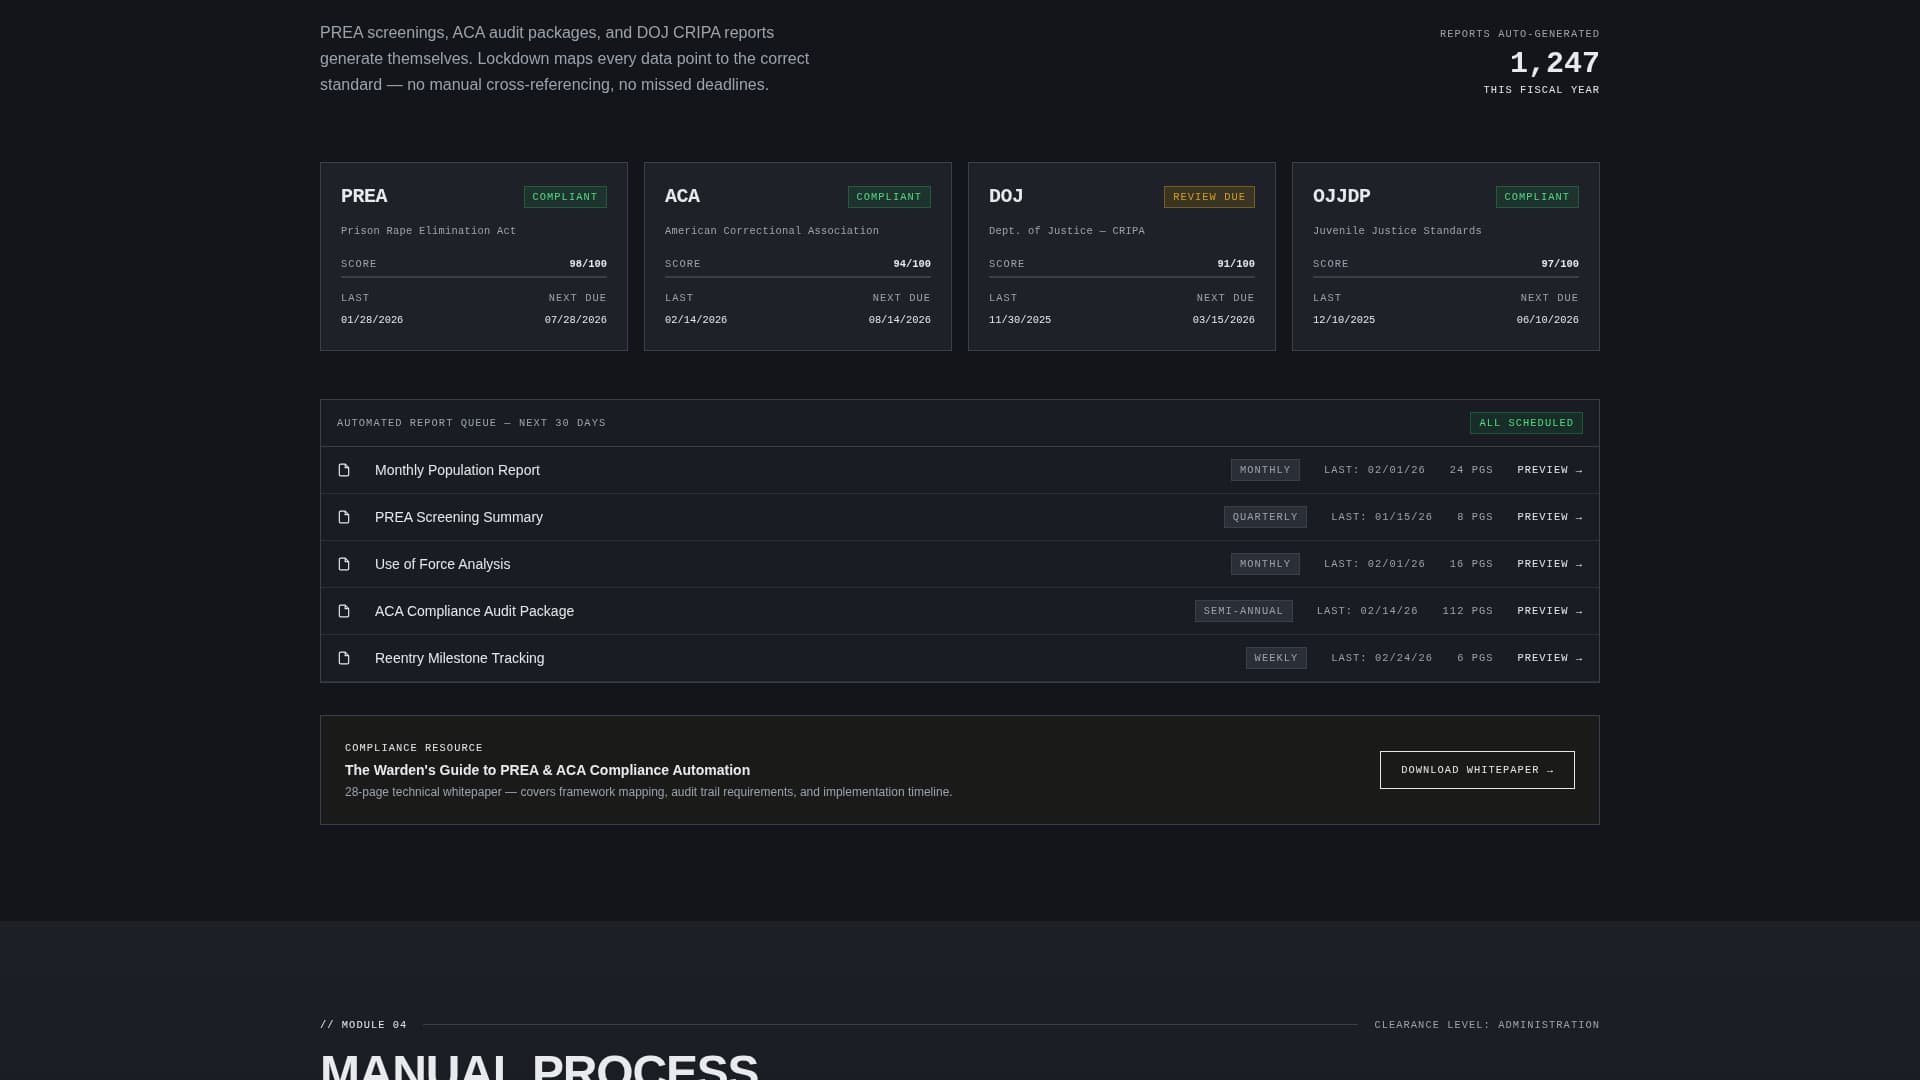The height and width of the screenshot is (1080, 1920).
Task: Click the DOJ REVIEW DUE badge
Action: (1209, 197)
